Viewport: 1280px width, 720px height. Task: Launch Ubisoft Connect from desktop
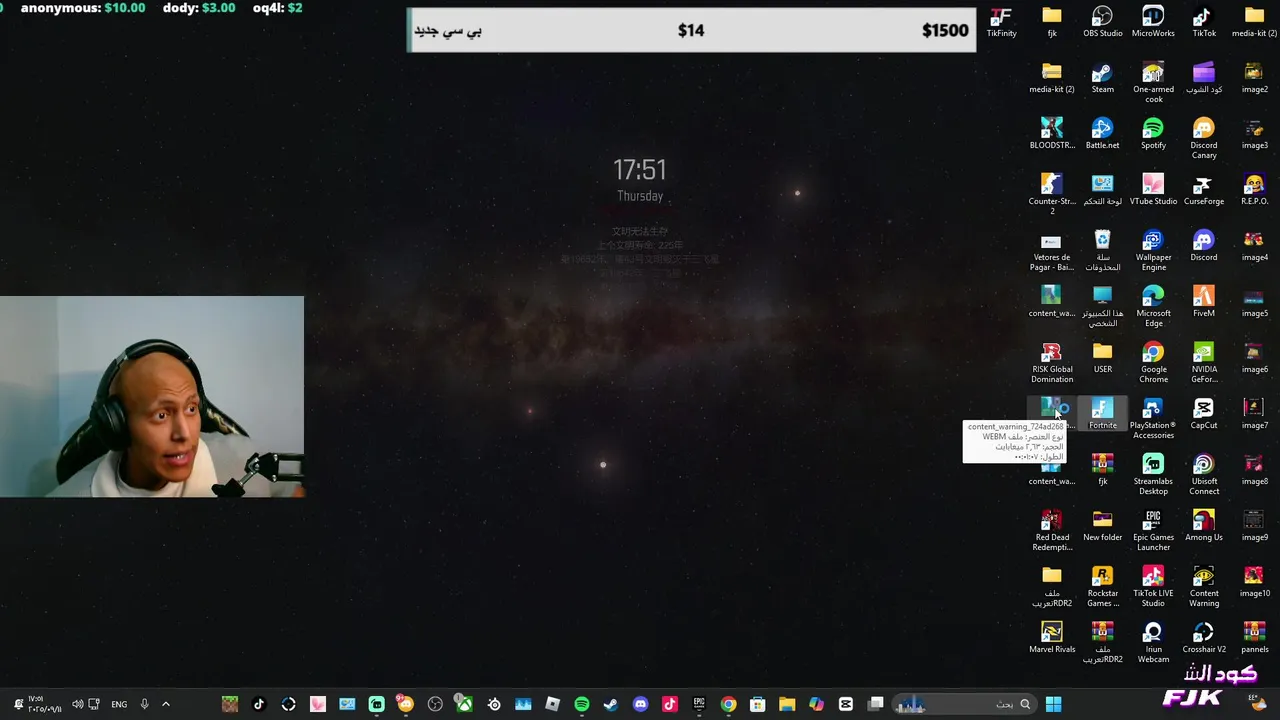[x=1203, y=474]
